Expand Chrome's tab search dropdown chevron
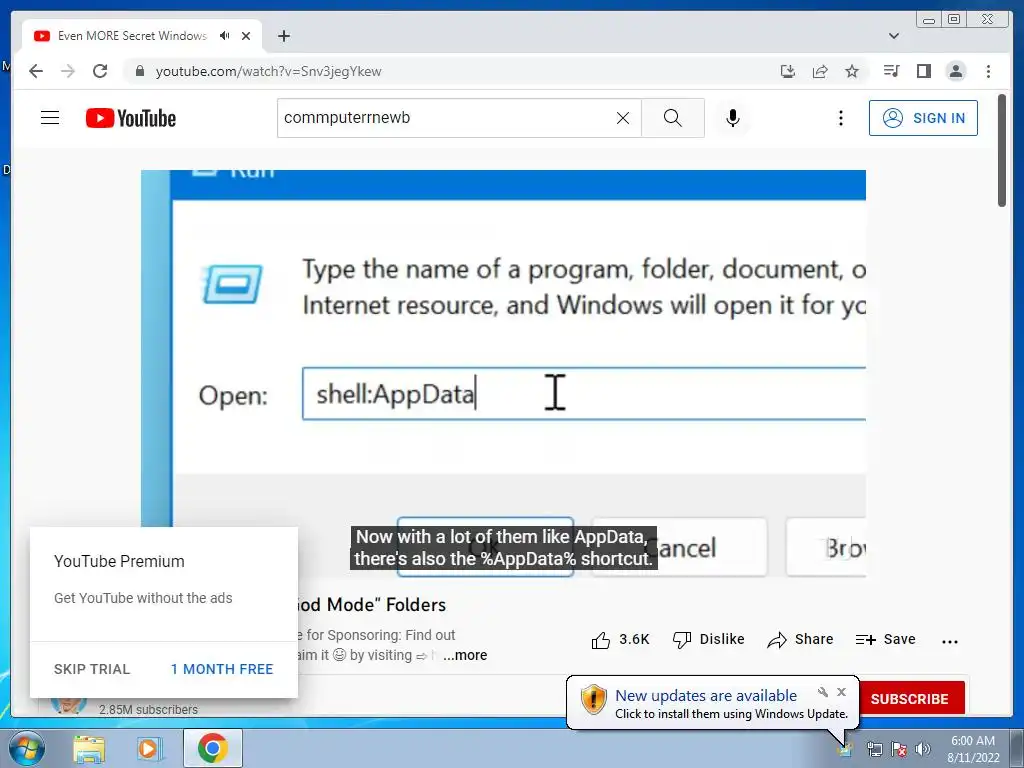 (x=894, y=36)
